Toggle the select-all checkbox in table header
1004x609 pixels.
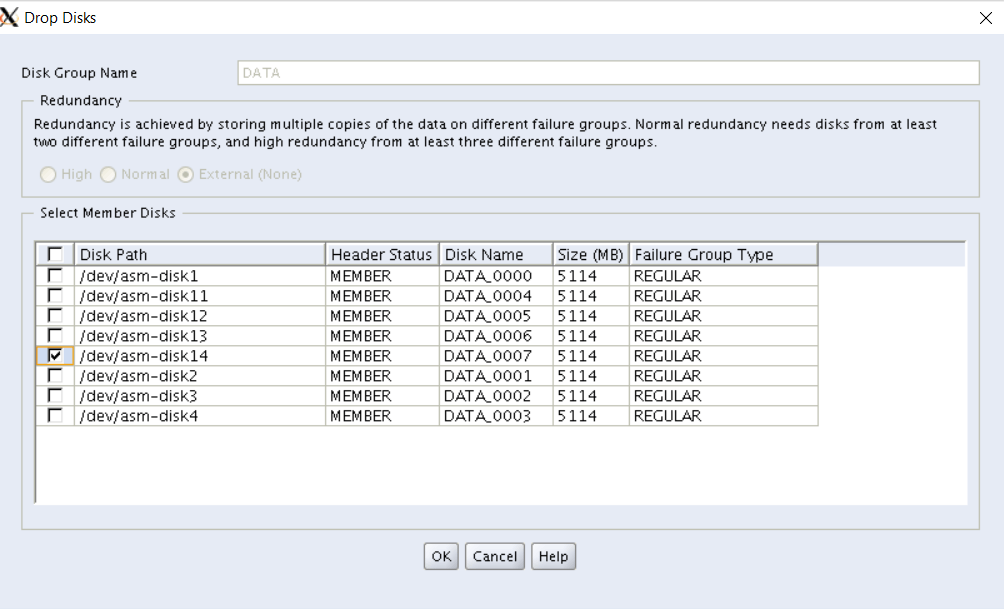[x=55, y=255]
